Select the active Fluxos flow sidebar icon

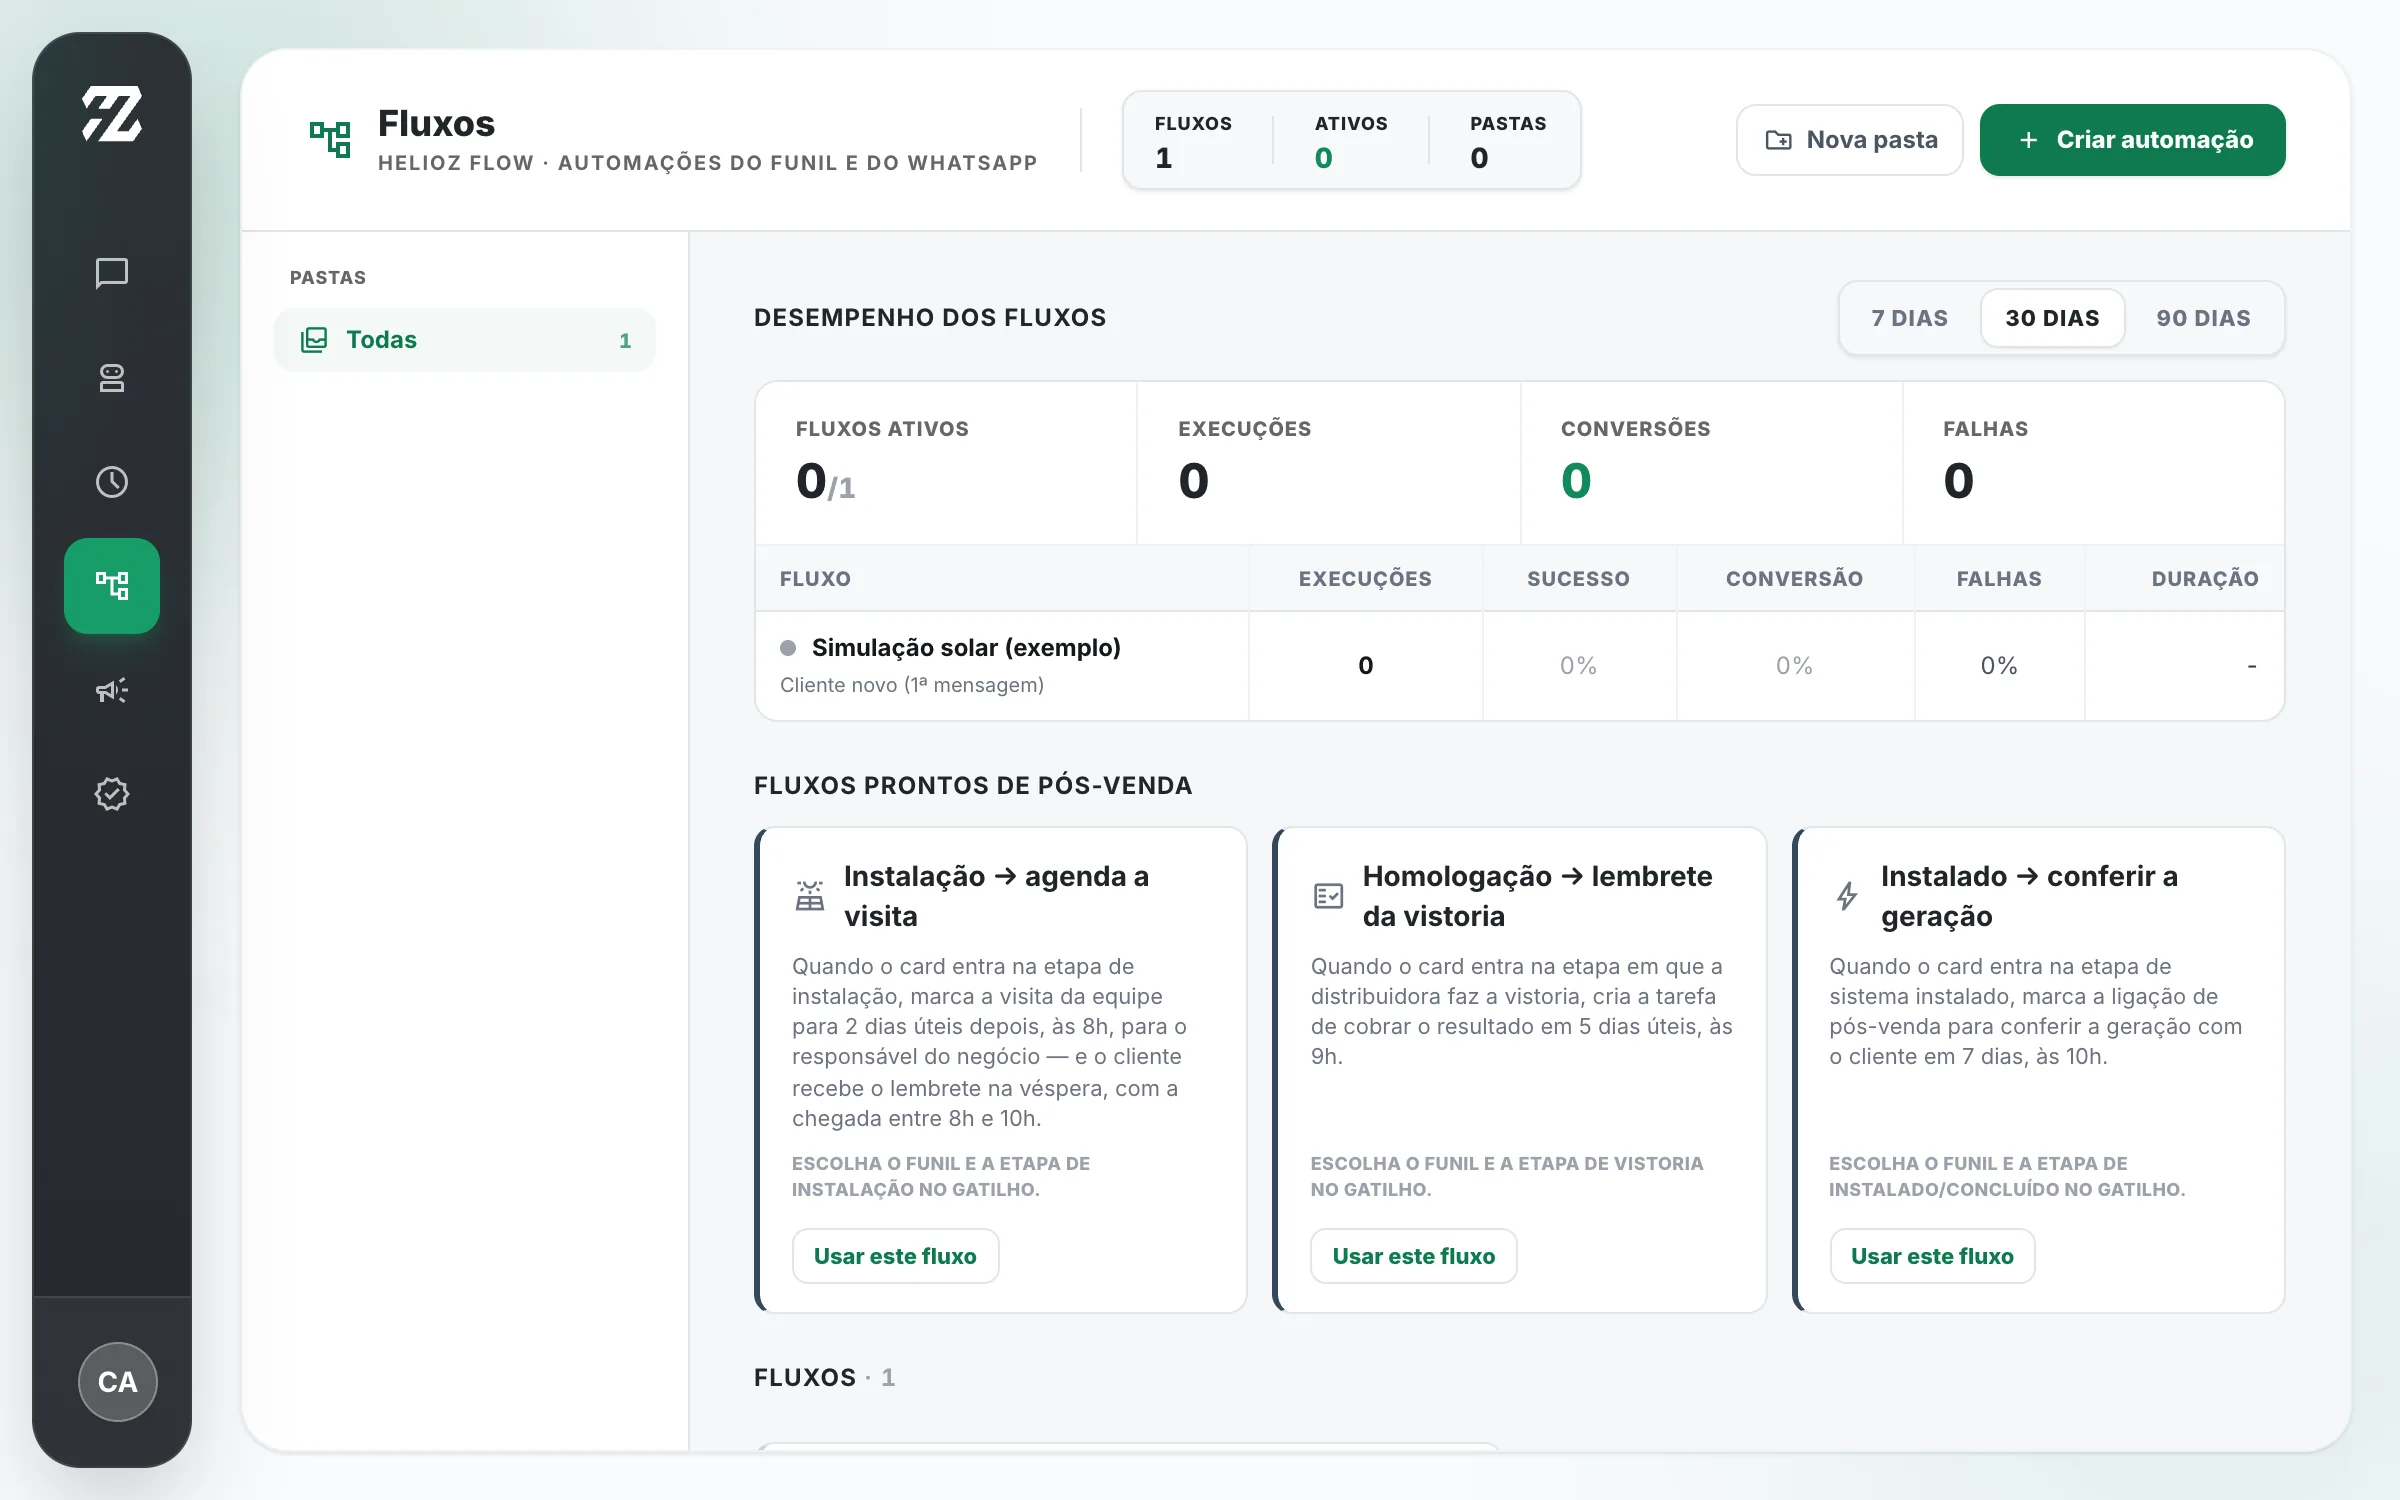(112, 586)
